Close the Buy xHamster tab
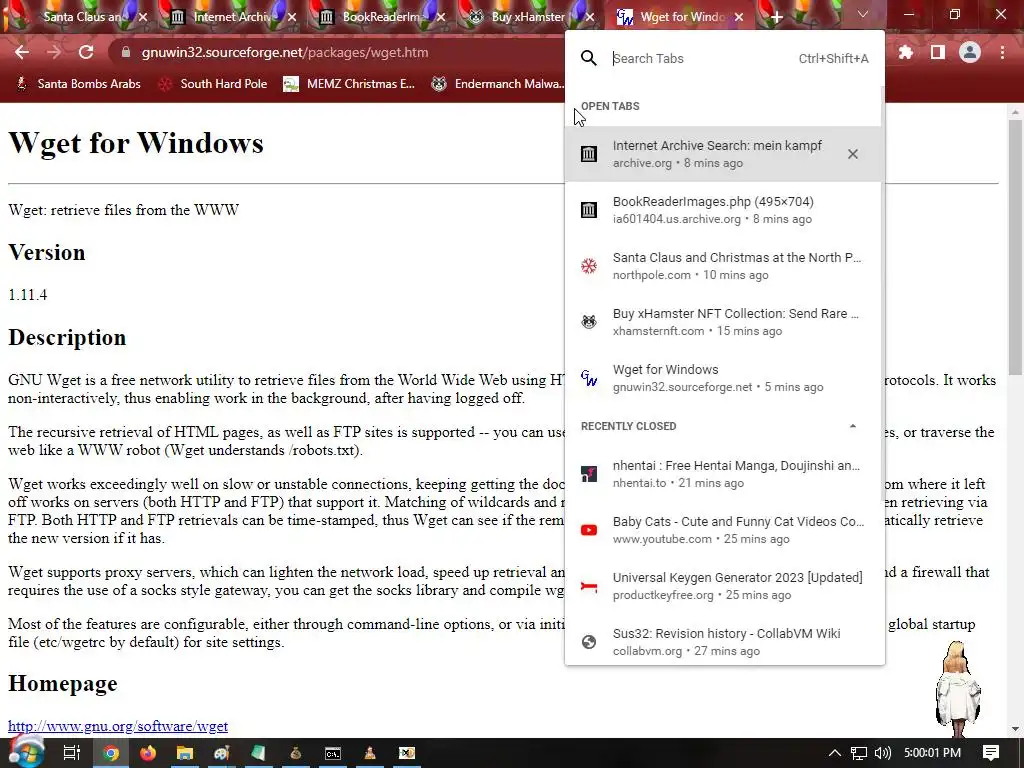The height and width of the screenshot is (768, 1024). (x=590, y=17)
